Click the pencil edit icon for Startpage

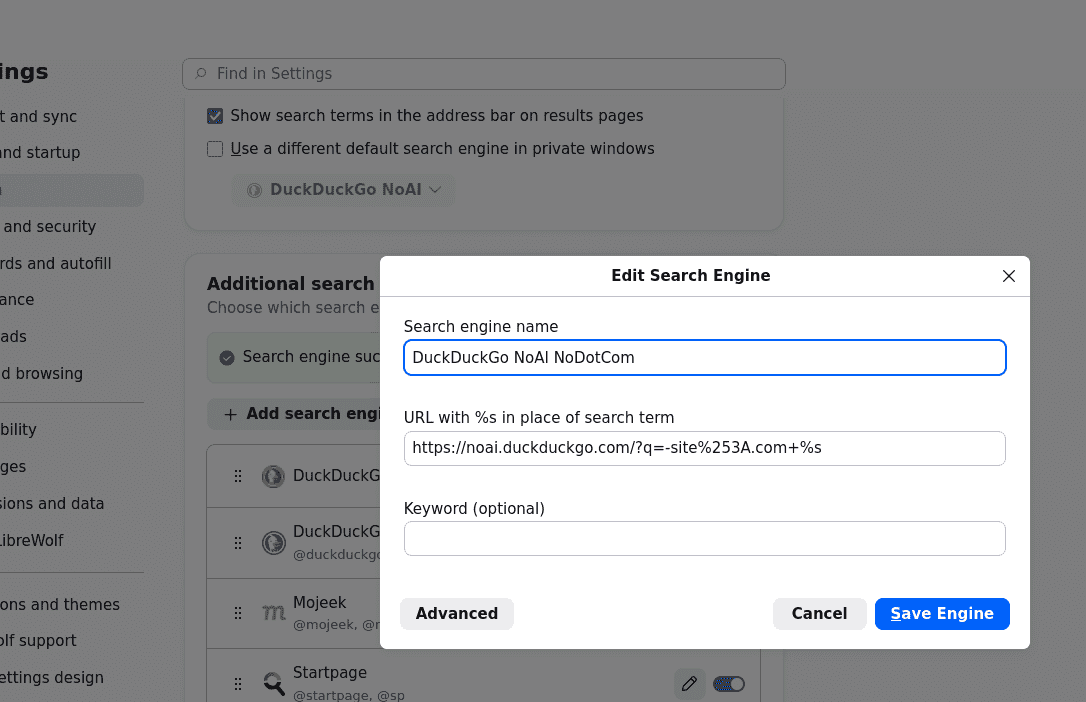[689, 684]
